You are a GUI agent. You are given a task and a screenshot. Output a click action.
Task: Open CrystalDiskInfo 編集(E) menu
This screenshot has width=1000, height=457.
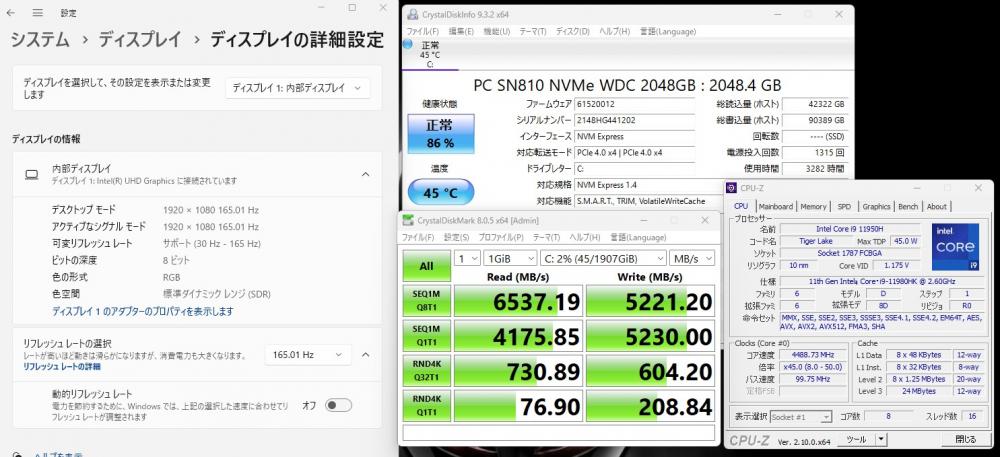[460, 31]
